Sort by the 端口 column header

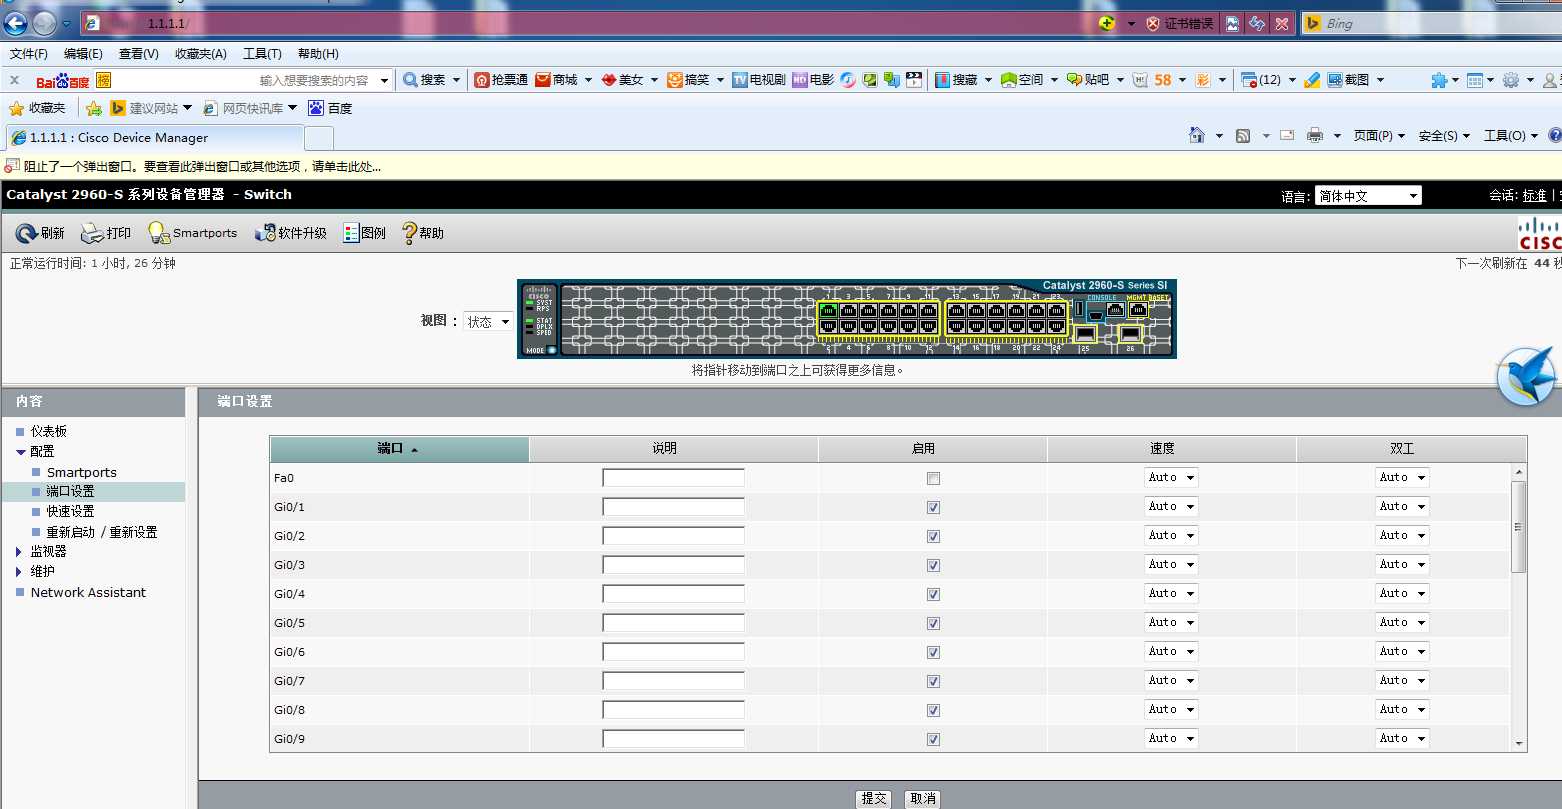(399, 449)
